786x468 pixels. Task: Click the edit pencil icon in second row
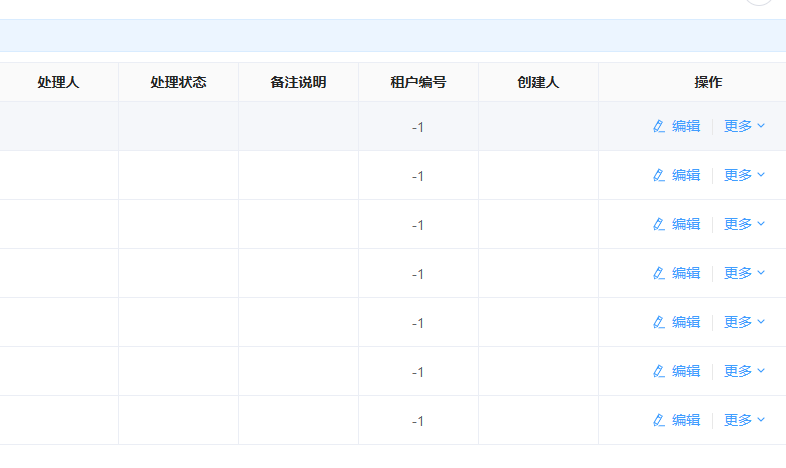659,175
